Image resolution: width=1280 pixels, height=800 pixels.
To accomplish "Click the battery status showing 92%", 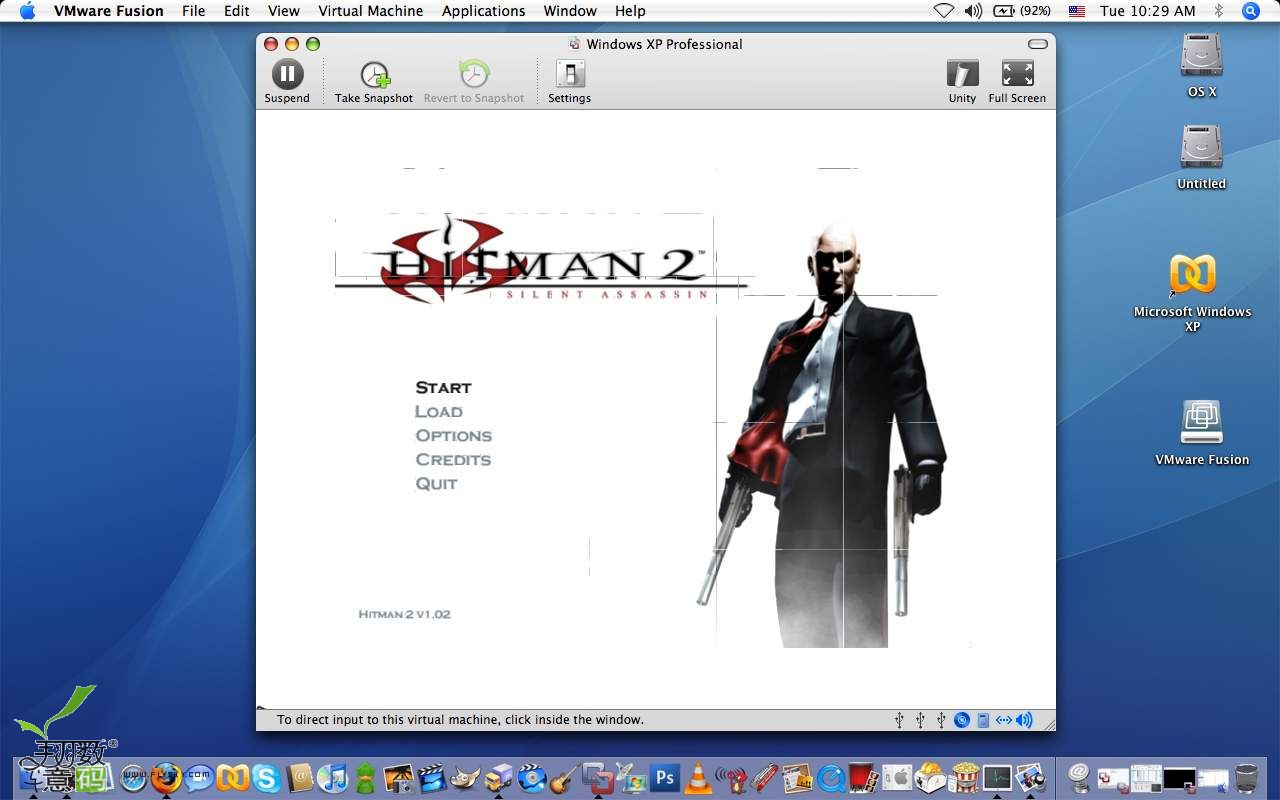I will tap(1022, 11).
